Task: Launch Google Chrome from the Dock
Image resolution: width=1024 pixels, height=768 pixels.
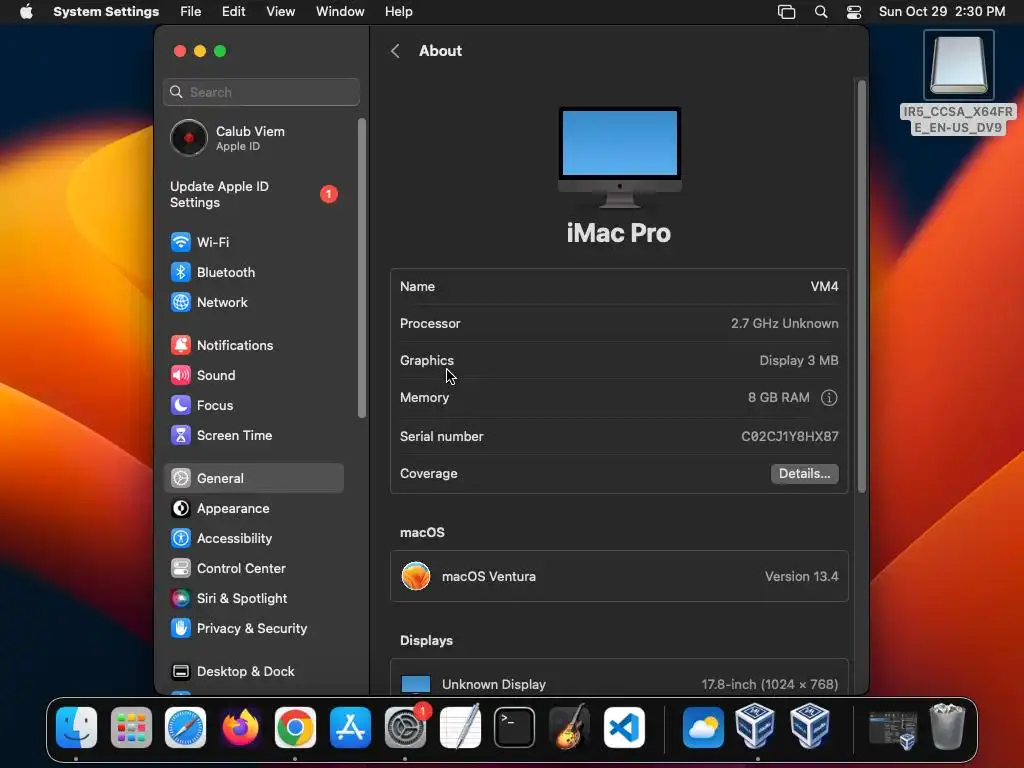Action: tap(295, 728)
